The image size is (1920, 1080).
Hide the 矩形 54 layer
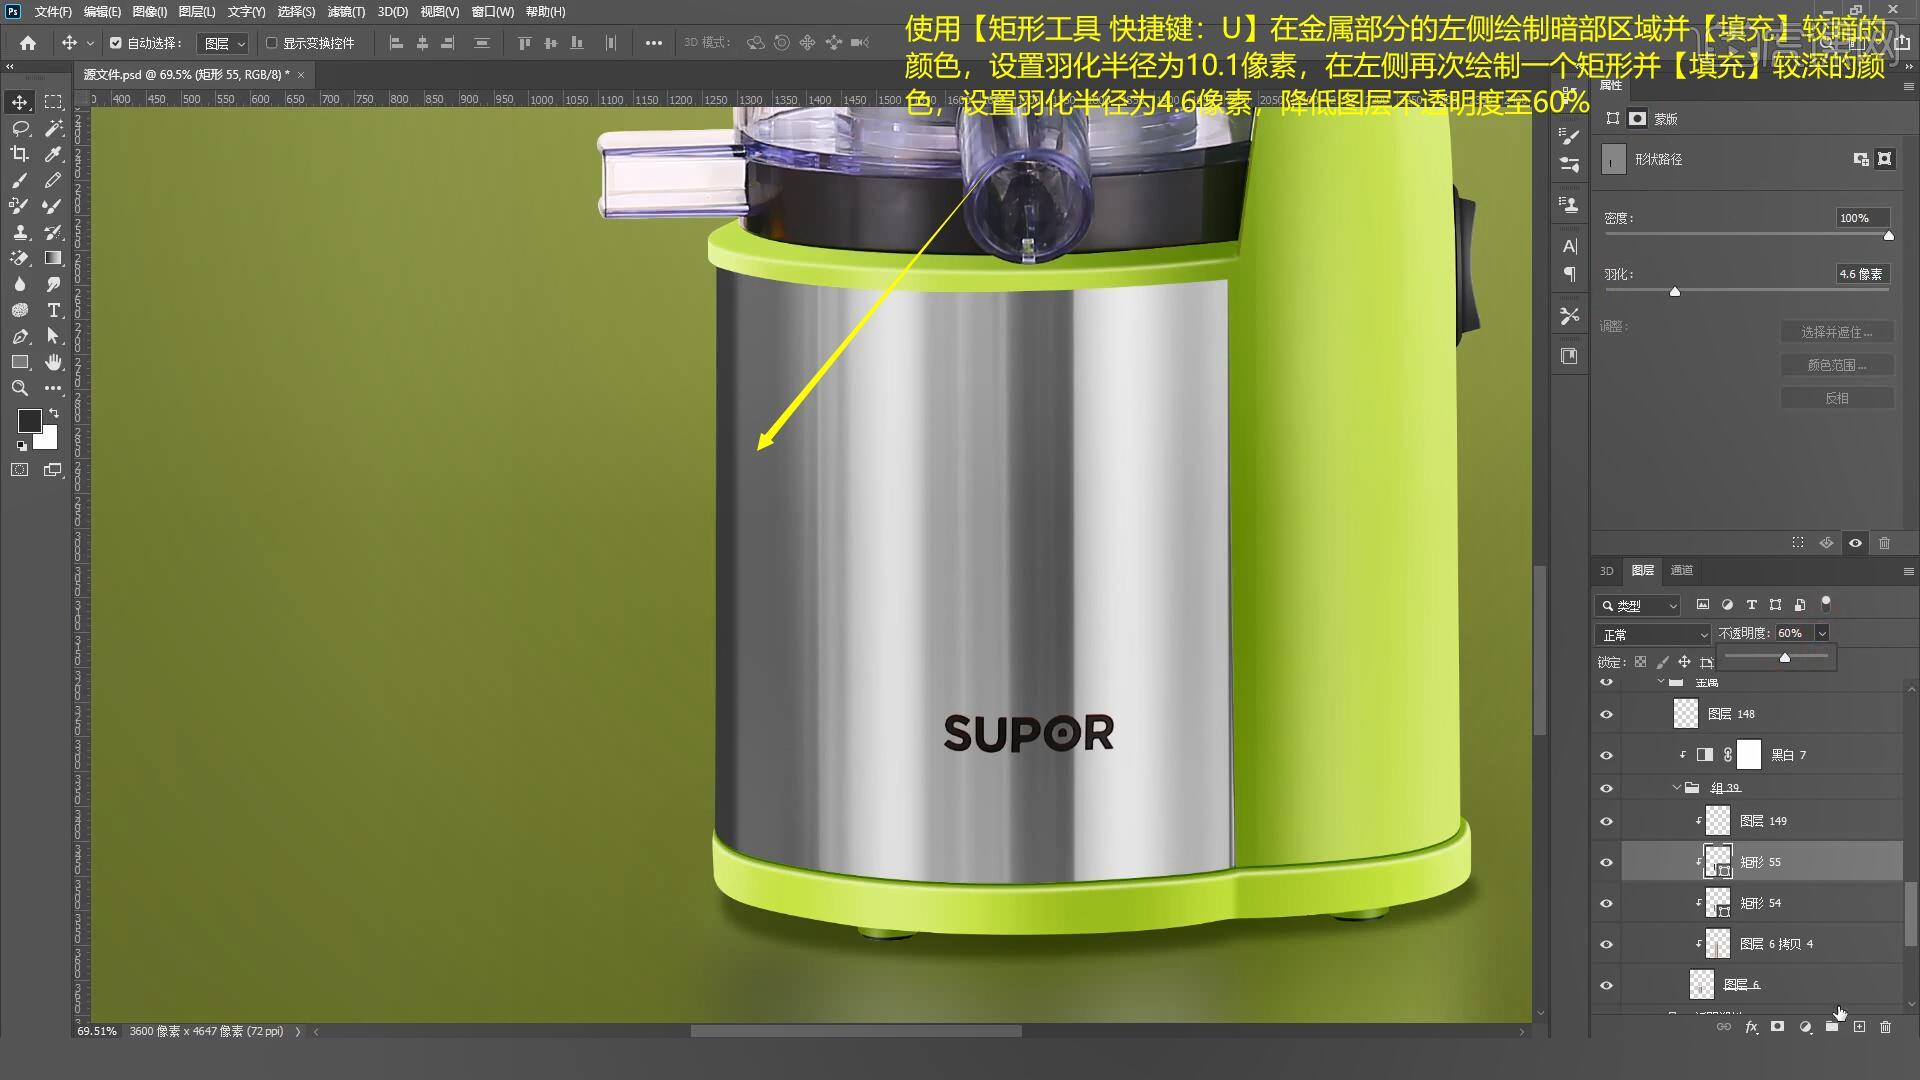(x=1606, y=903)
